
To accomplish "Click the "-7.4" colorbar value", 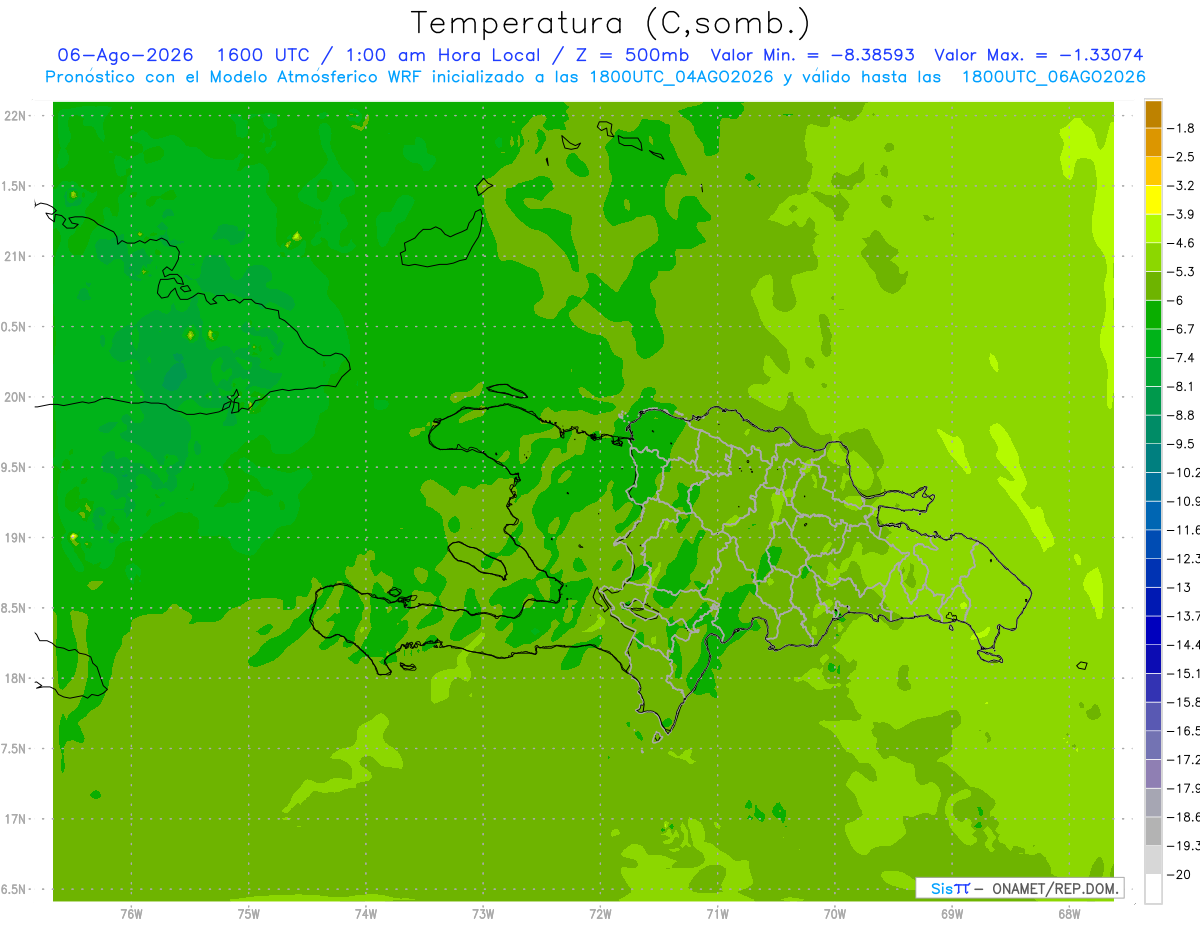I will tap(1183, 357).
